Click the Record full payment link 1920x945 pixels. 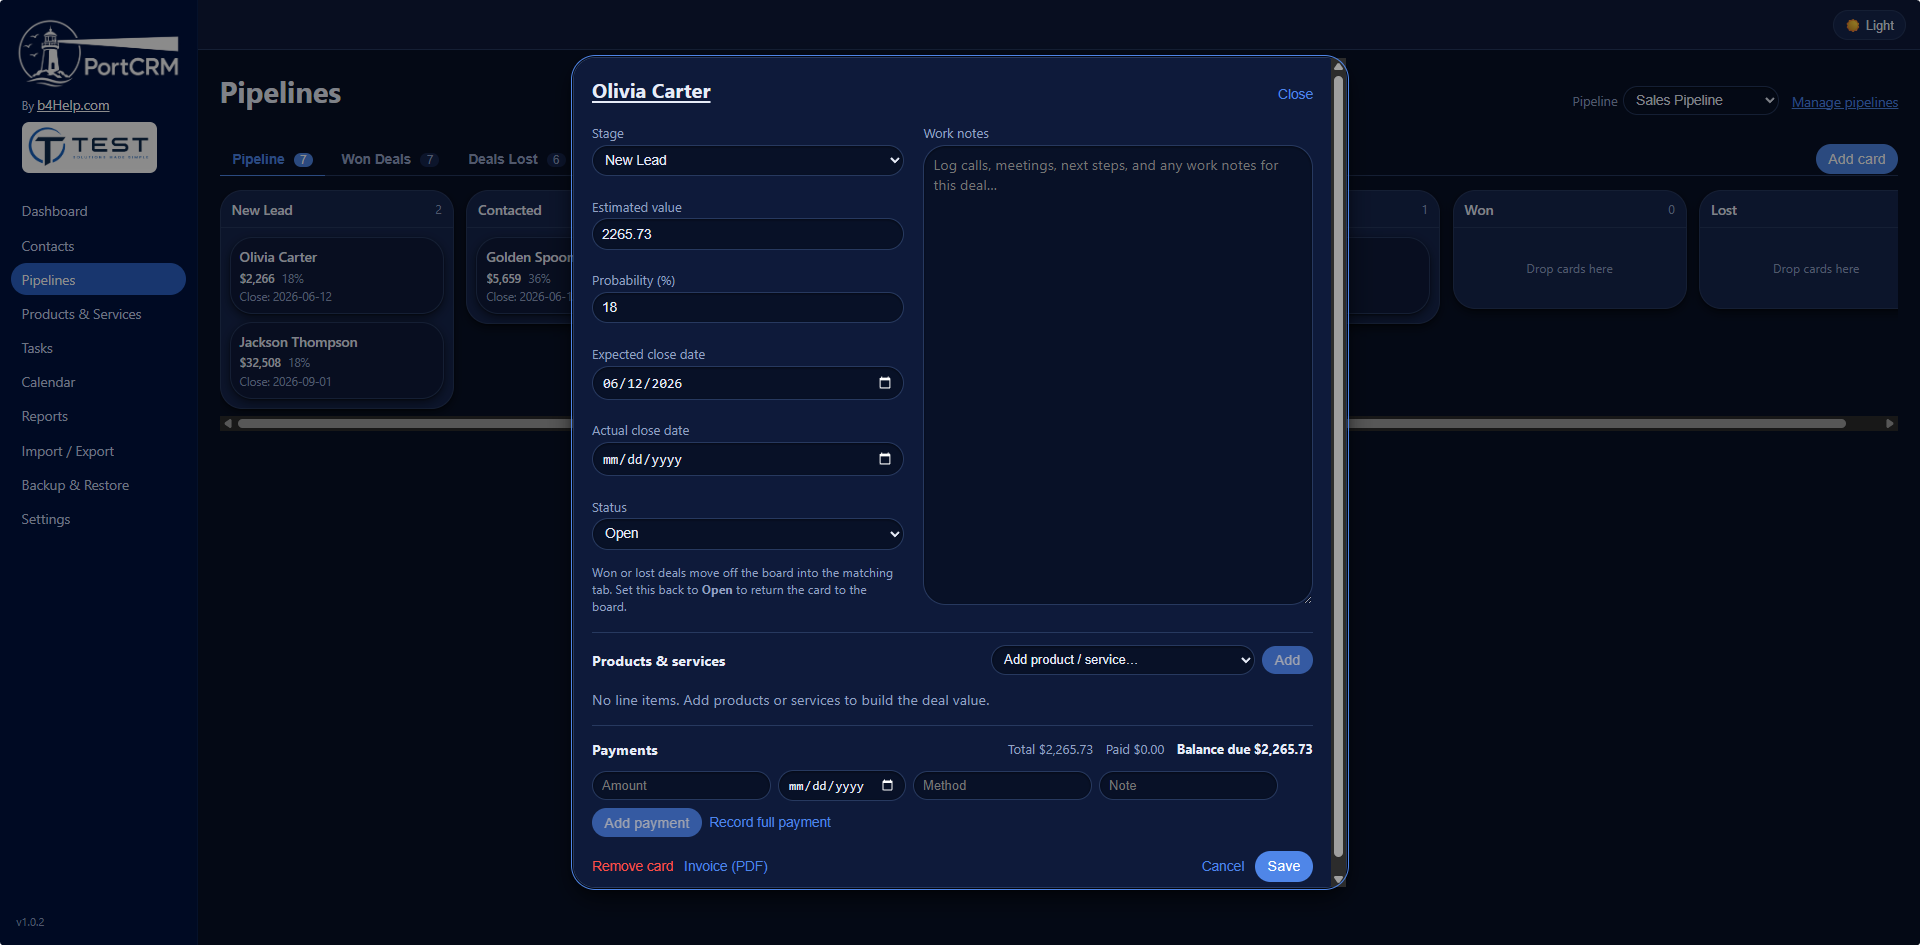770,823
